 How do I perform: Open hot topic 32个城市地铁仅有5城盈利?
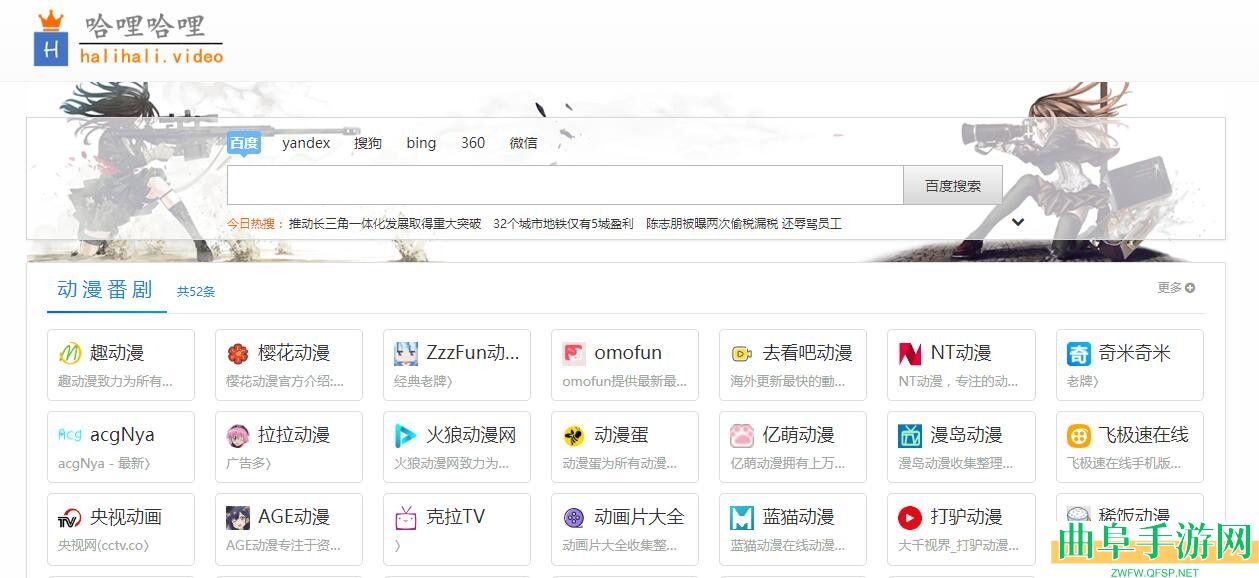[563, 224]
